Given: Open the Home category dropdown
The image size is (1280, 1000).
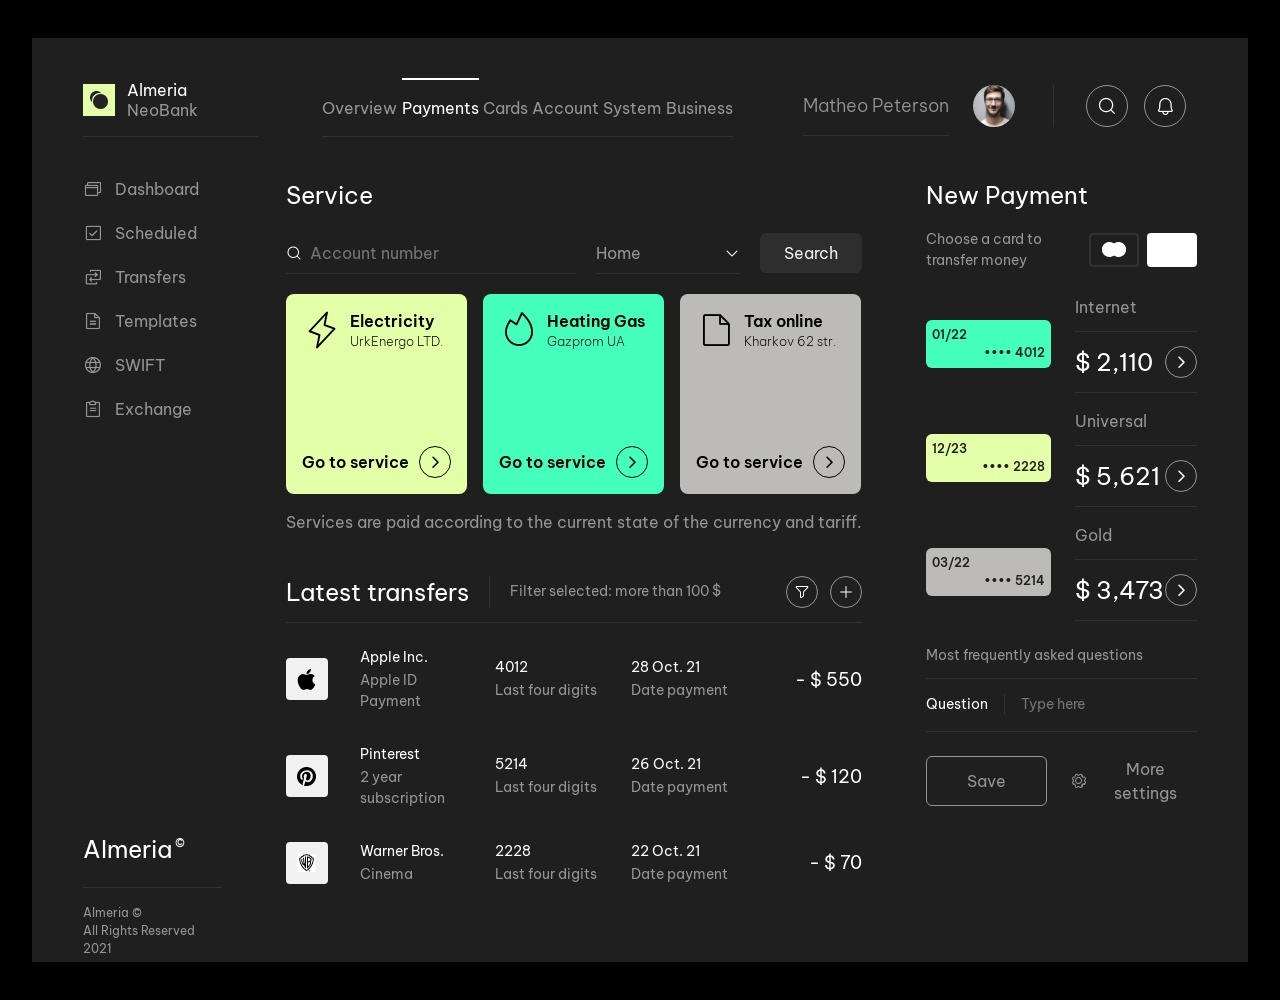Looking at the screenshot, I should pyautogui.click(x=667, y=253).
